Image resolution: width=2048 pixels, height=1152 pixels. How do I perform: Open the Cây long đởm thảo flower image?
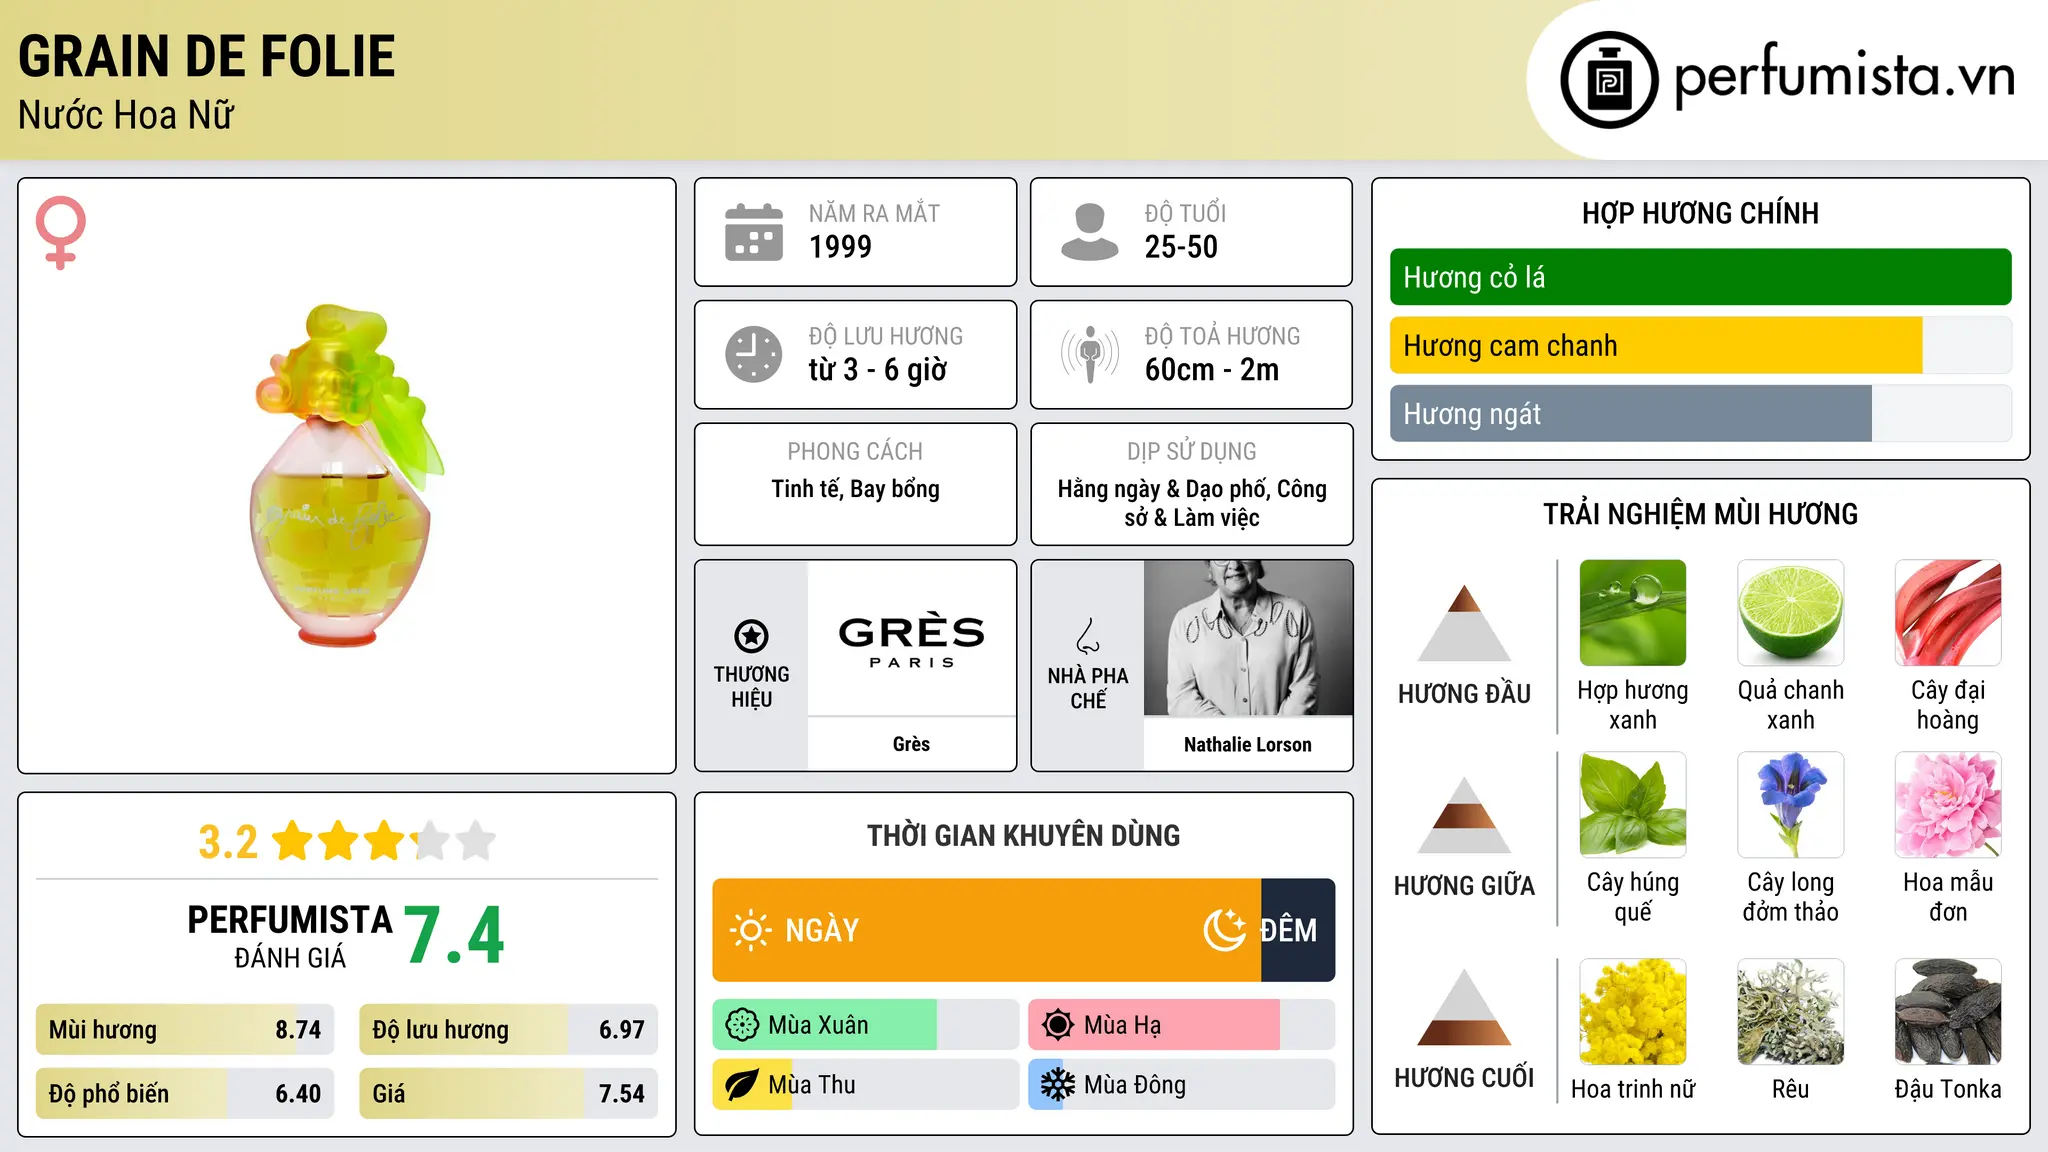pyautogui.click(x=1790, y=805)
